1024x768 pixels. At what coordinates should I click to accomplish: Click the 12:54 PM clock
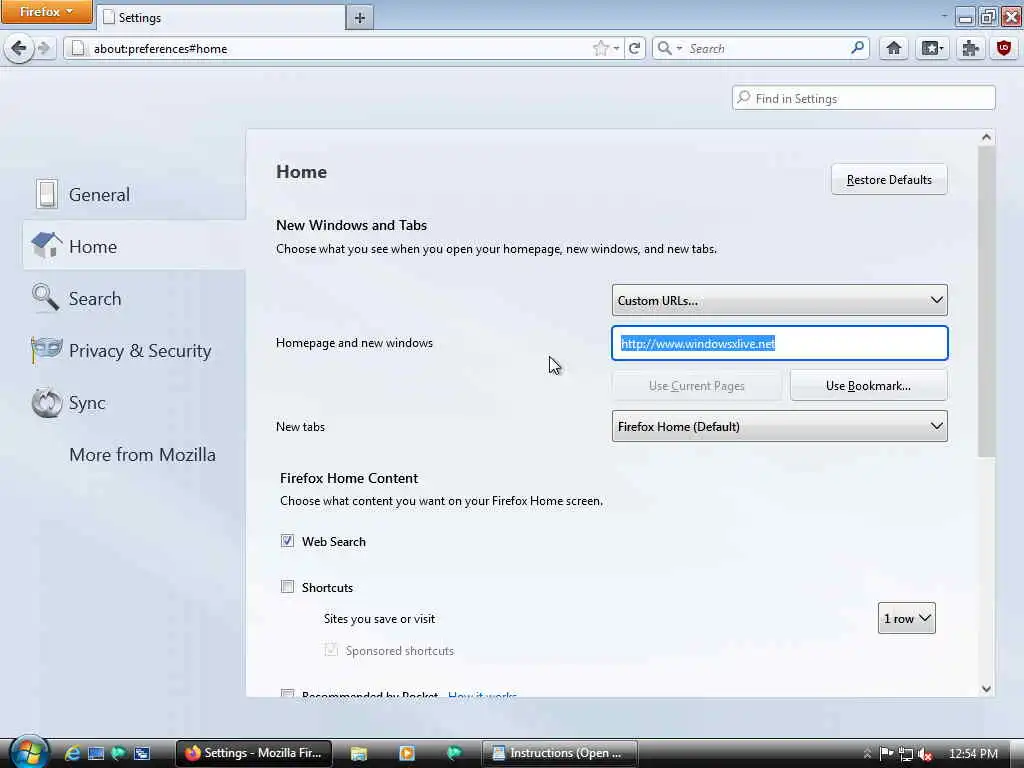pos(973,754)
